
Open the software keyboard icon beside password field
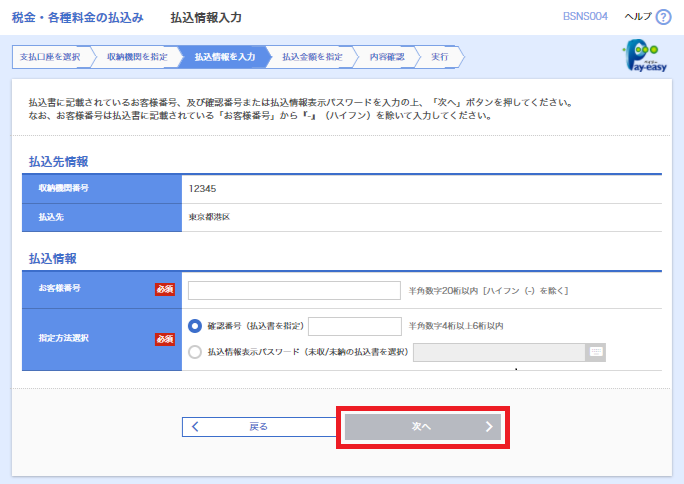tap(596, 351)
